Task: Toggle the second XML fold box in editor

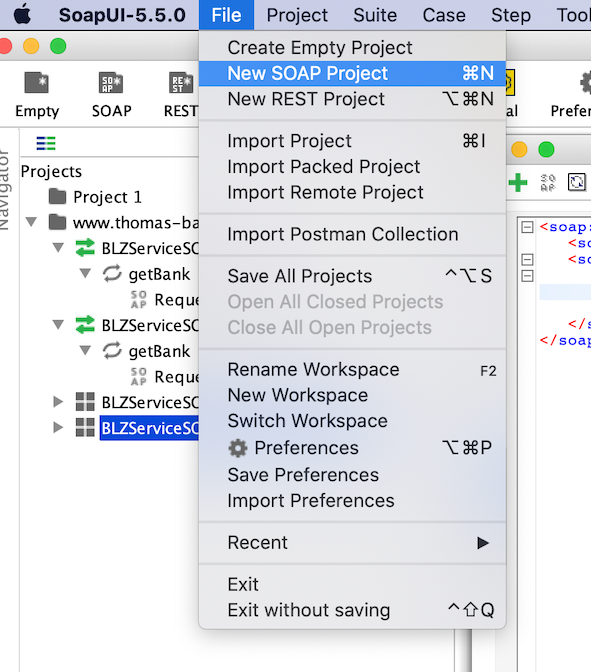Action: (x=527, y=259)
